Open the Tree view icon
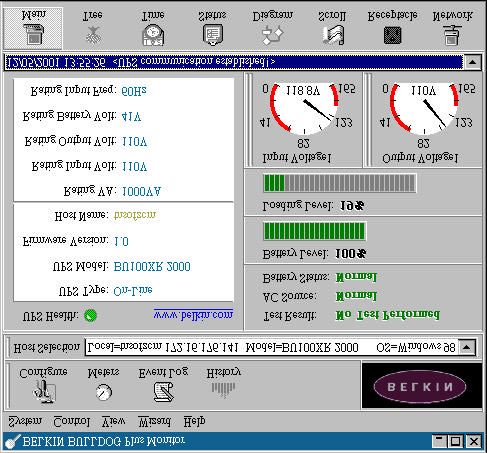This screenshot has width=487, height=453. click(x=93, y=35)
